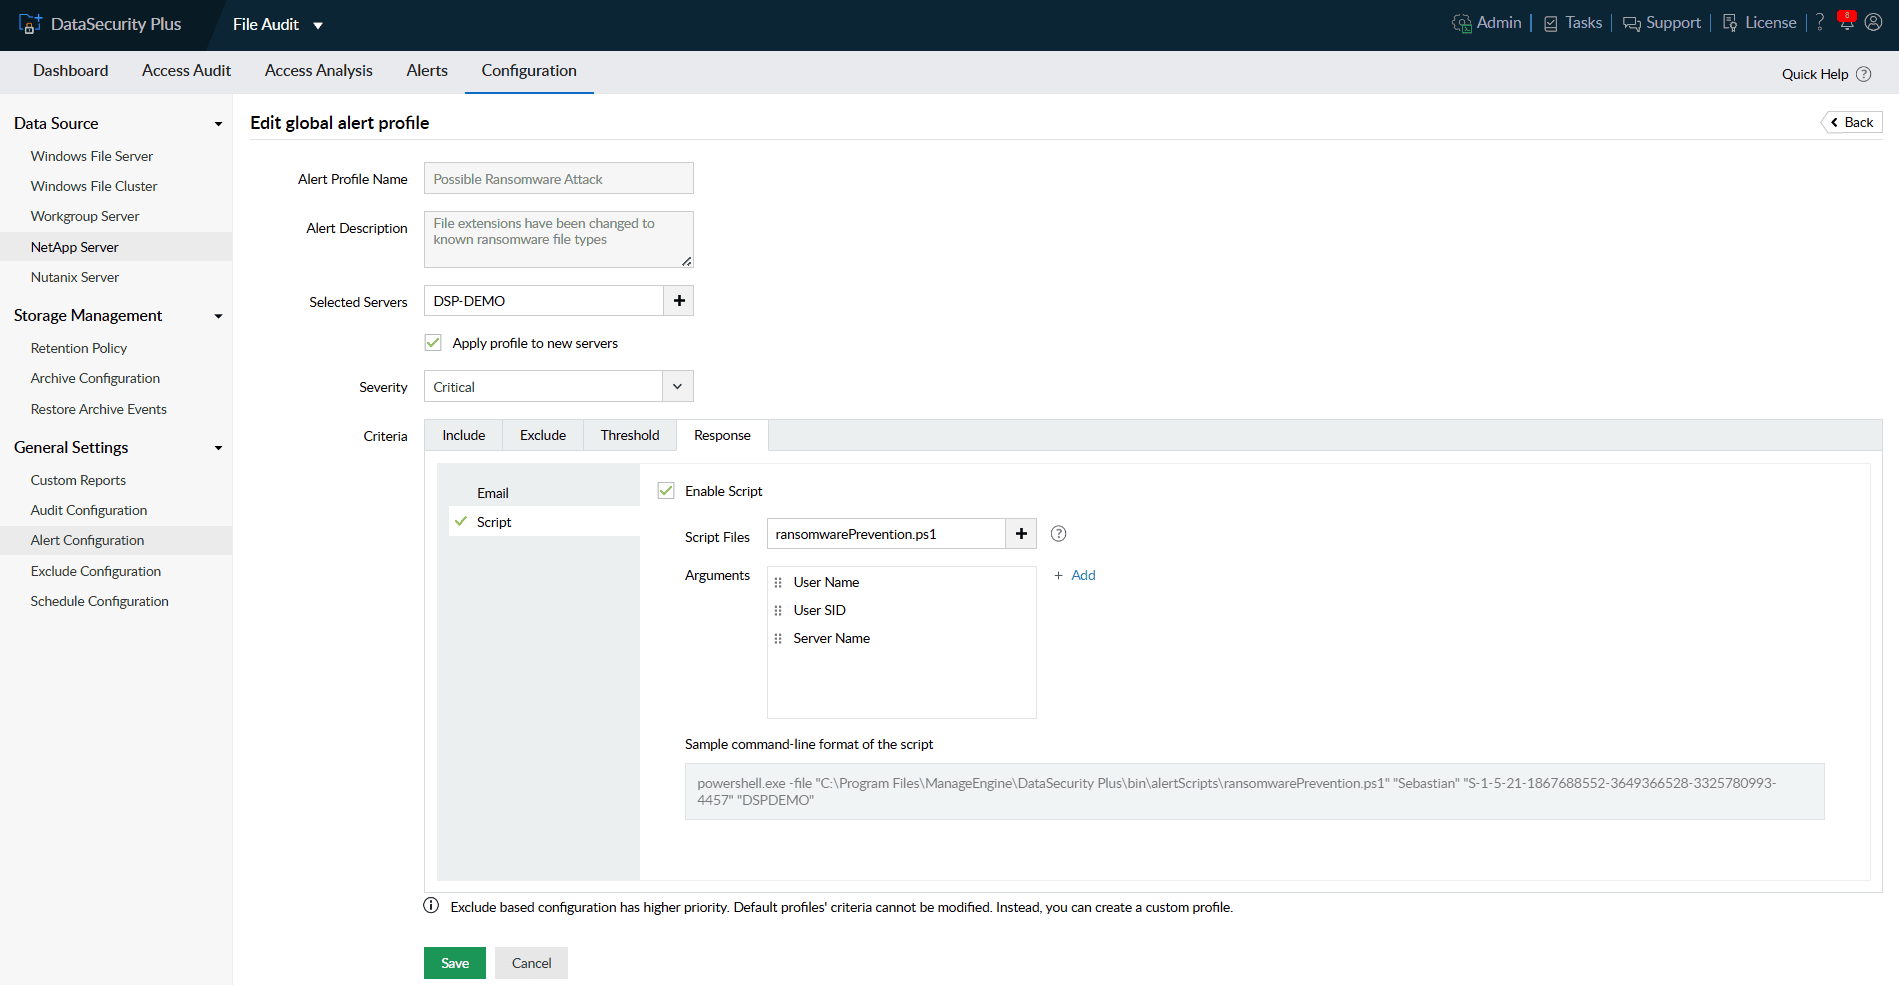
Task: Open the notifications bell icon
Action: pos(1846,22)
